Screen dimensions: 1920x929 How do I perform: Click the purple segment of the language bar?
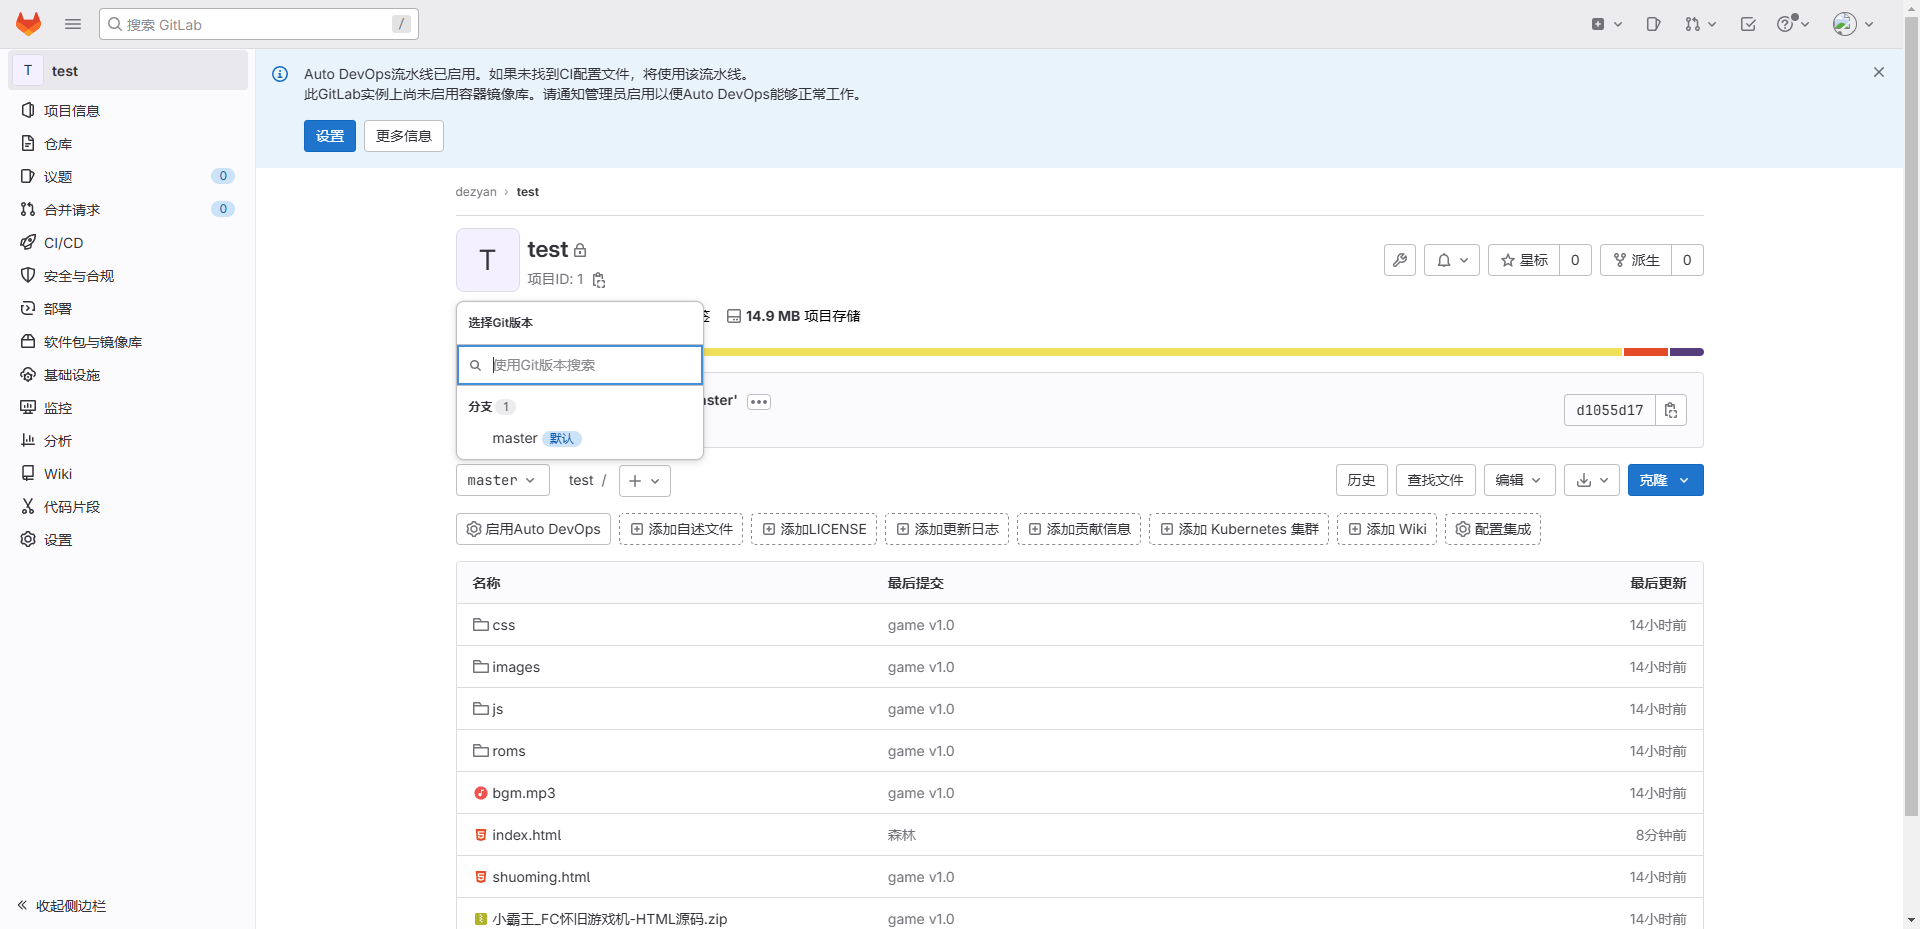click(1687, 352)
